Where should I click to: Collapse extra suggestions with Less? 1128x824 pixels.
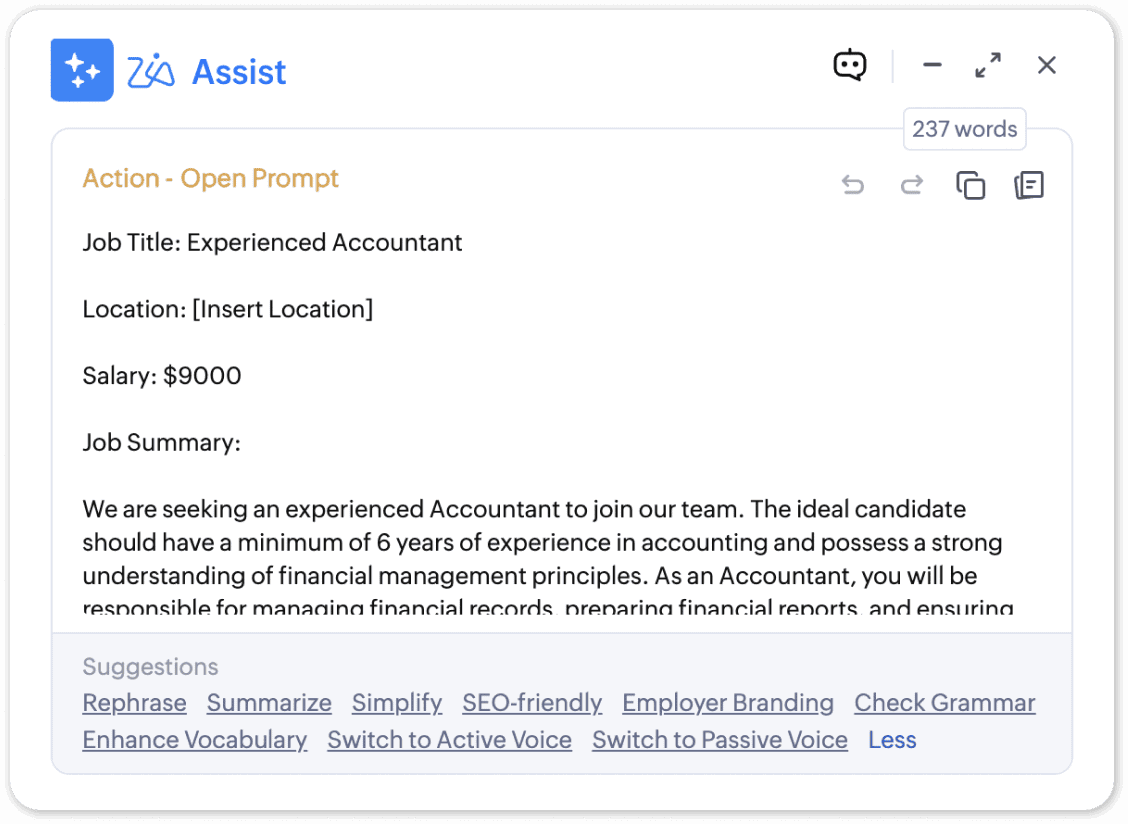[x=892, y=739]
